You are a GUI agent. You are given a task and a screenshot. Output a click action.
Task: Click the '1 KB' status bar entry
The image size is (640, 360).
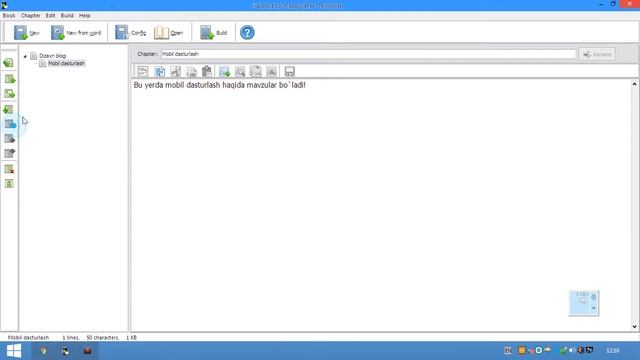[x=131, y=338]
